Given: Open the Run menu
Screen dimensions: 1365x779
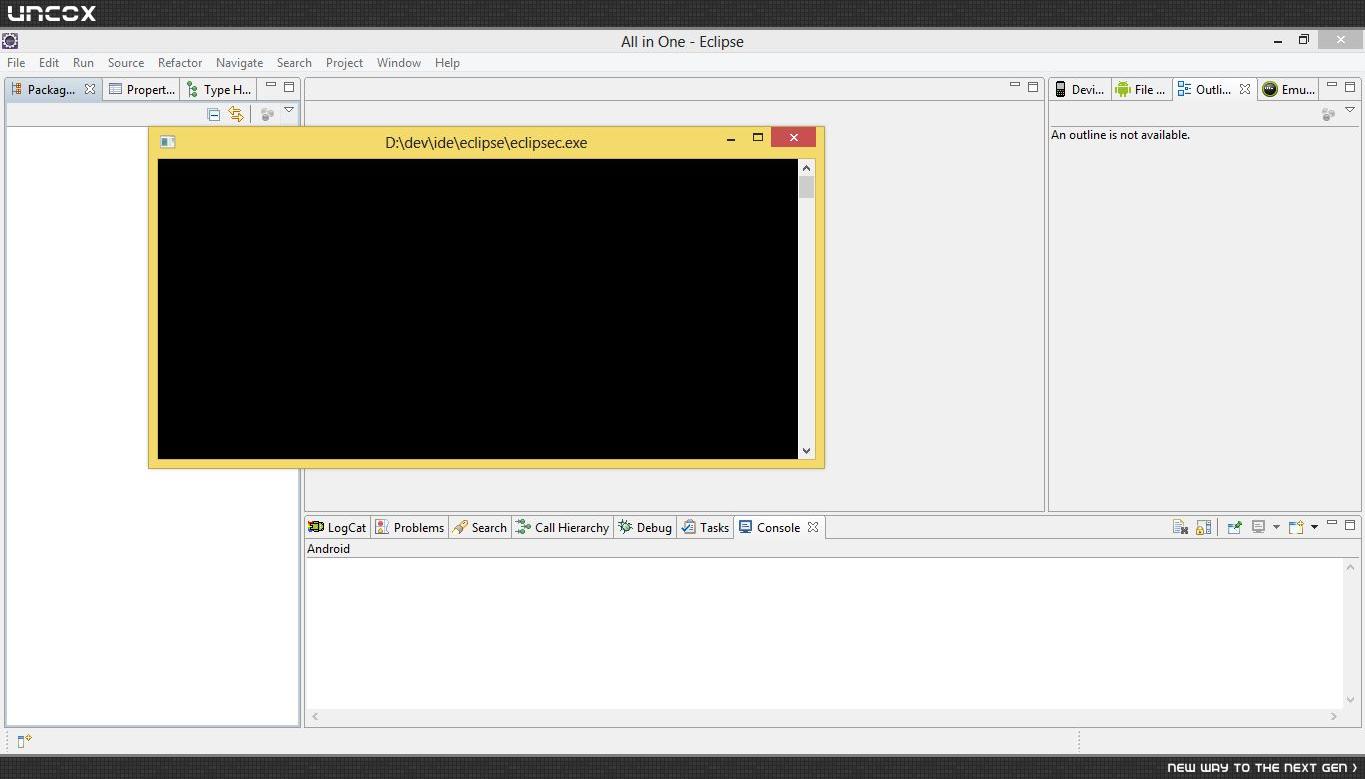Looking at the screenshot, I should pyautogui.click(x=83, y=62).
